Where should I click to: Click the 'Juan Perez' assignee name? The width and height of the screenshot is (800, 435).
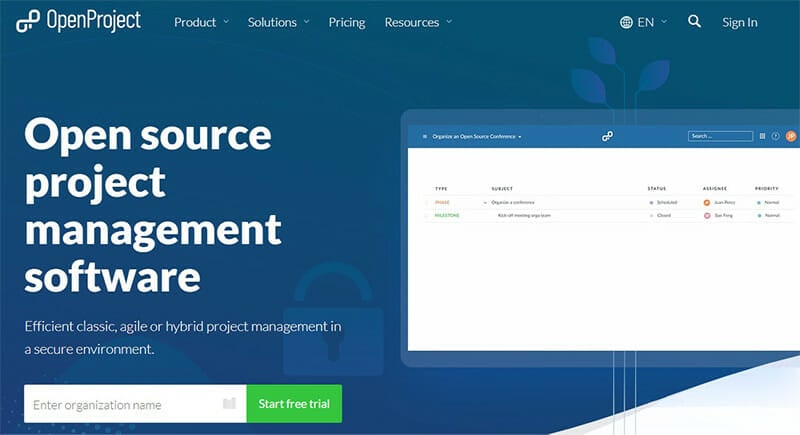(724, 202)
